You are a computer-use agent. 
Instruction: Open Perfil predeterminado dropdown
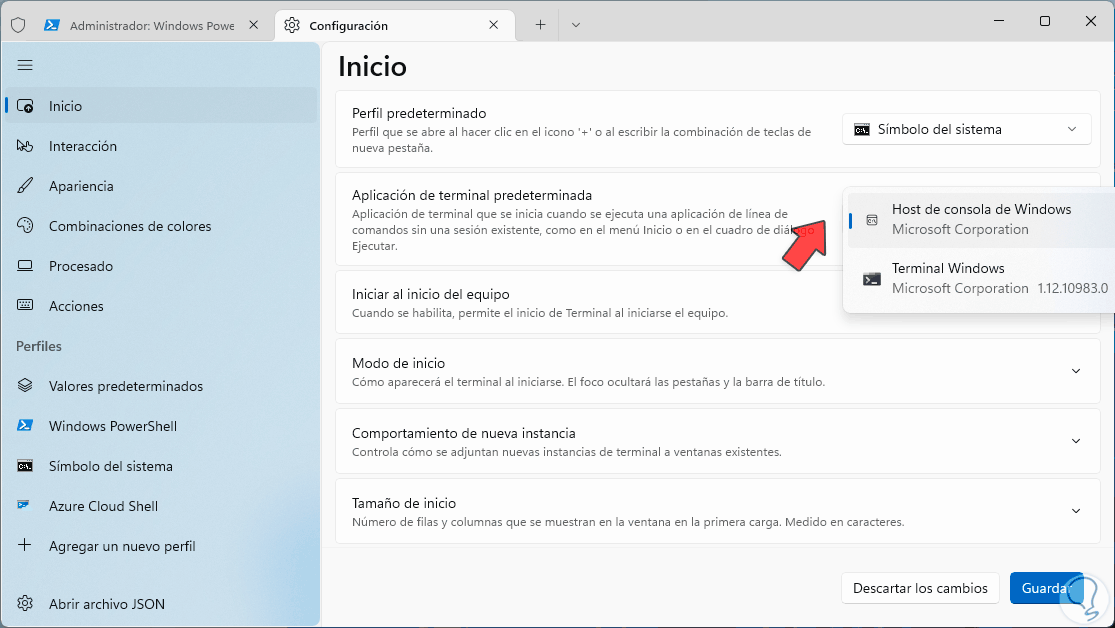click(x=966, y=129)
